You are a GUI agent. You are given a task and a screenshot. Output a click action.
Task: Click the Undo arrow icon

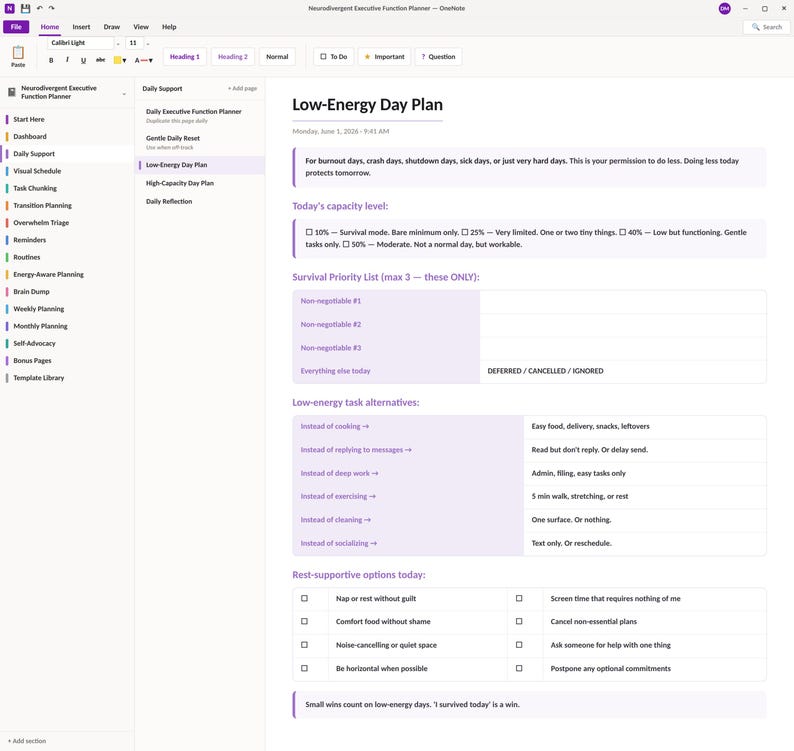coord(39,8)
